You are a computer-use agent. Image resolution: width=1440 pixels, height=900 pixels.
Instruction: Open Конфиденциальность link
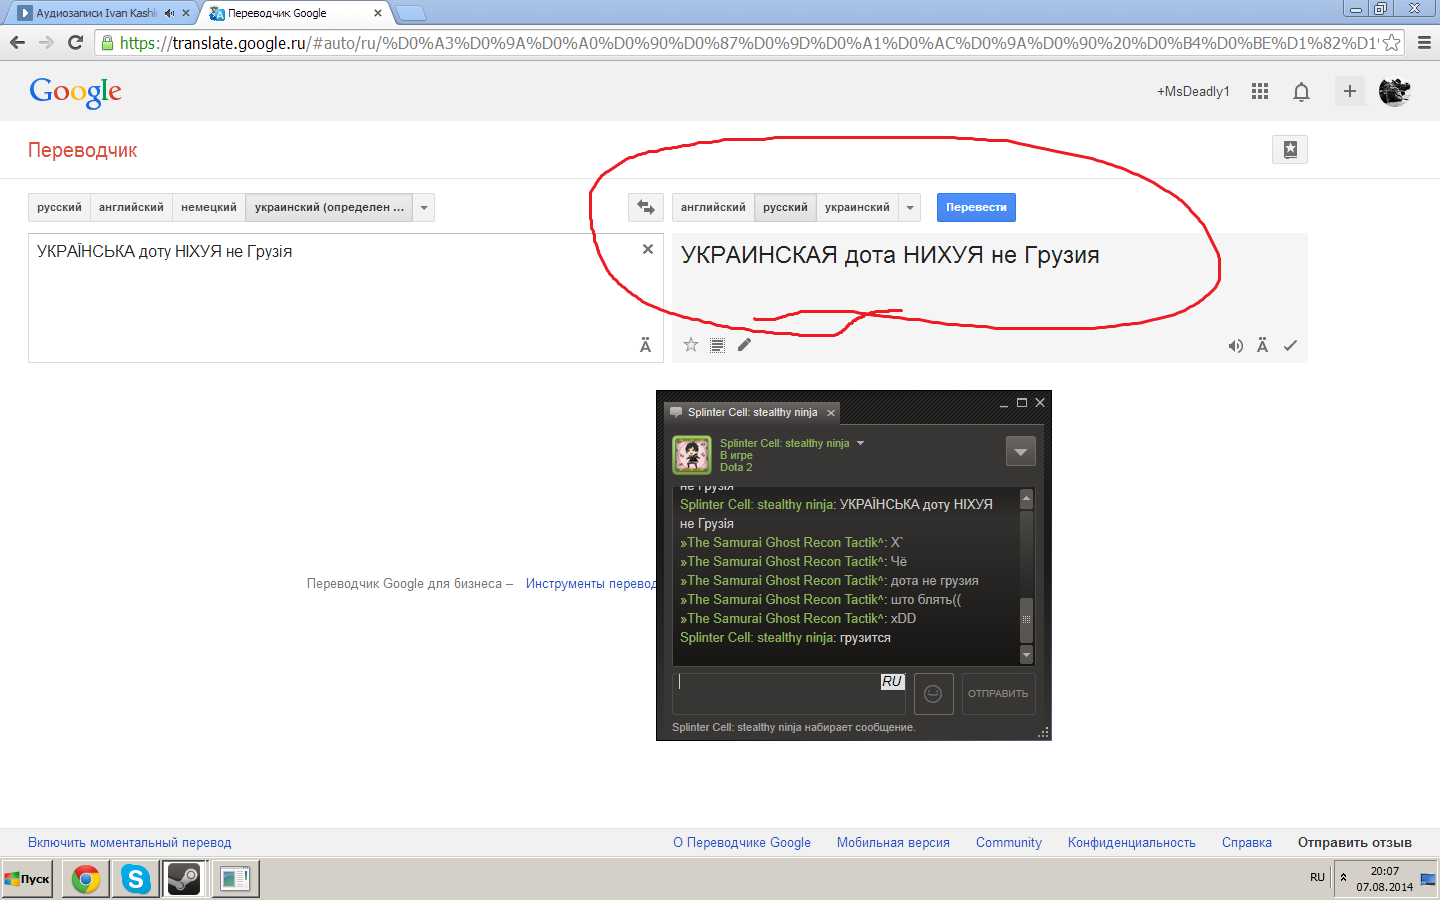coord(1132,842)
